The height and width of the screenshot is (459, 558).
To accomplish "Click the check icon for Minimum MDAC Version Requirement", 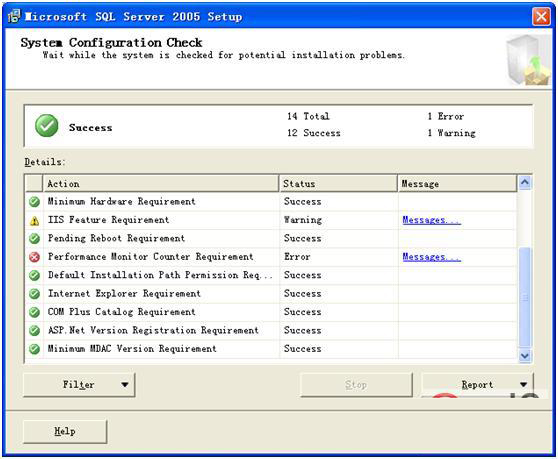I will [35, 349].
